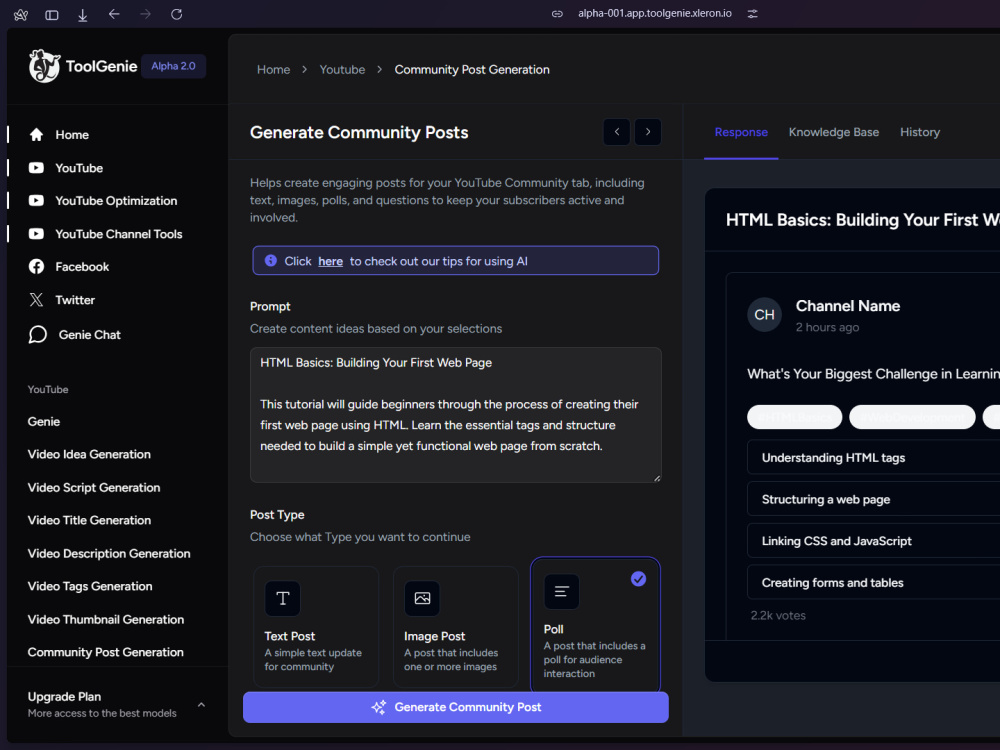
Task: Click the Poll lines icon
Action: [562, 591]
